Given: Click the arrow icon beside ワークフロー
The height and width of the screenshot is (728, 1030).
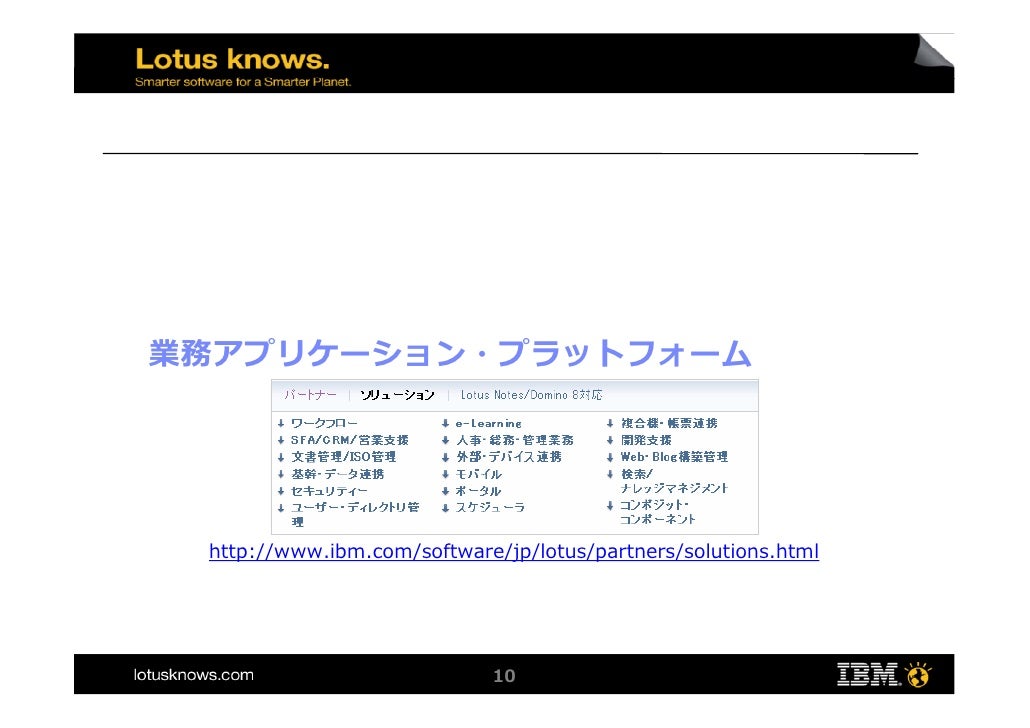Looking at the screenshot, I should point(280,423).
